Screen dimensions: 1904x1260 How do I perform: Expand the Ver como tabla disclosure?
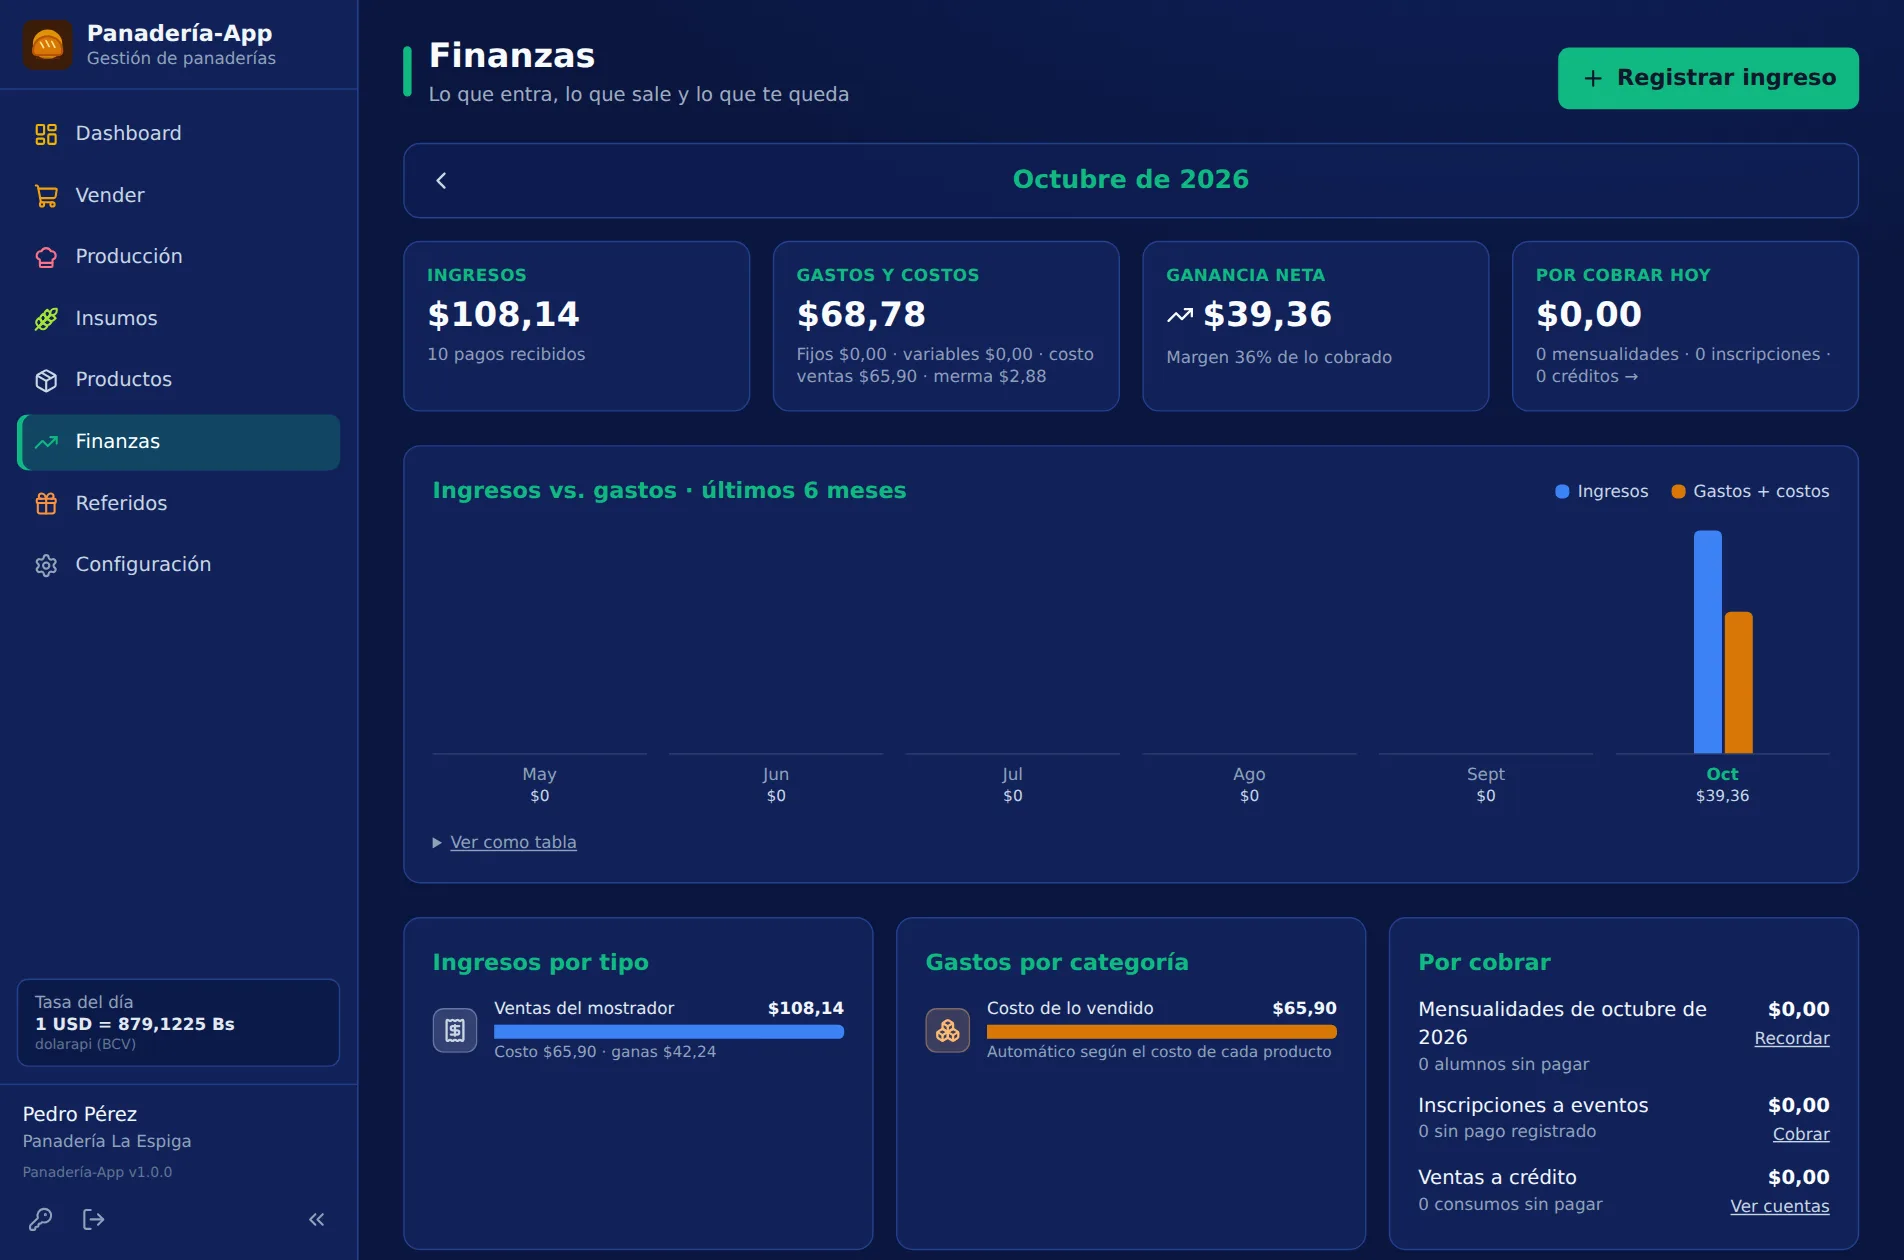coord(504,843)
